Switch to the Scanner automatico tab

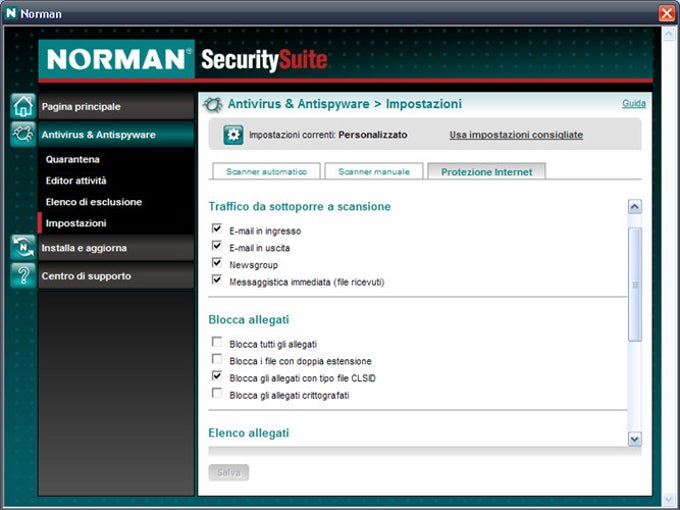click(266, 171)
